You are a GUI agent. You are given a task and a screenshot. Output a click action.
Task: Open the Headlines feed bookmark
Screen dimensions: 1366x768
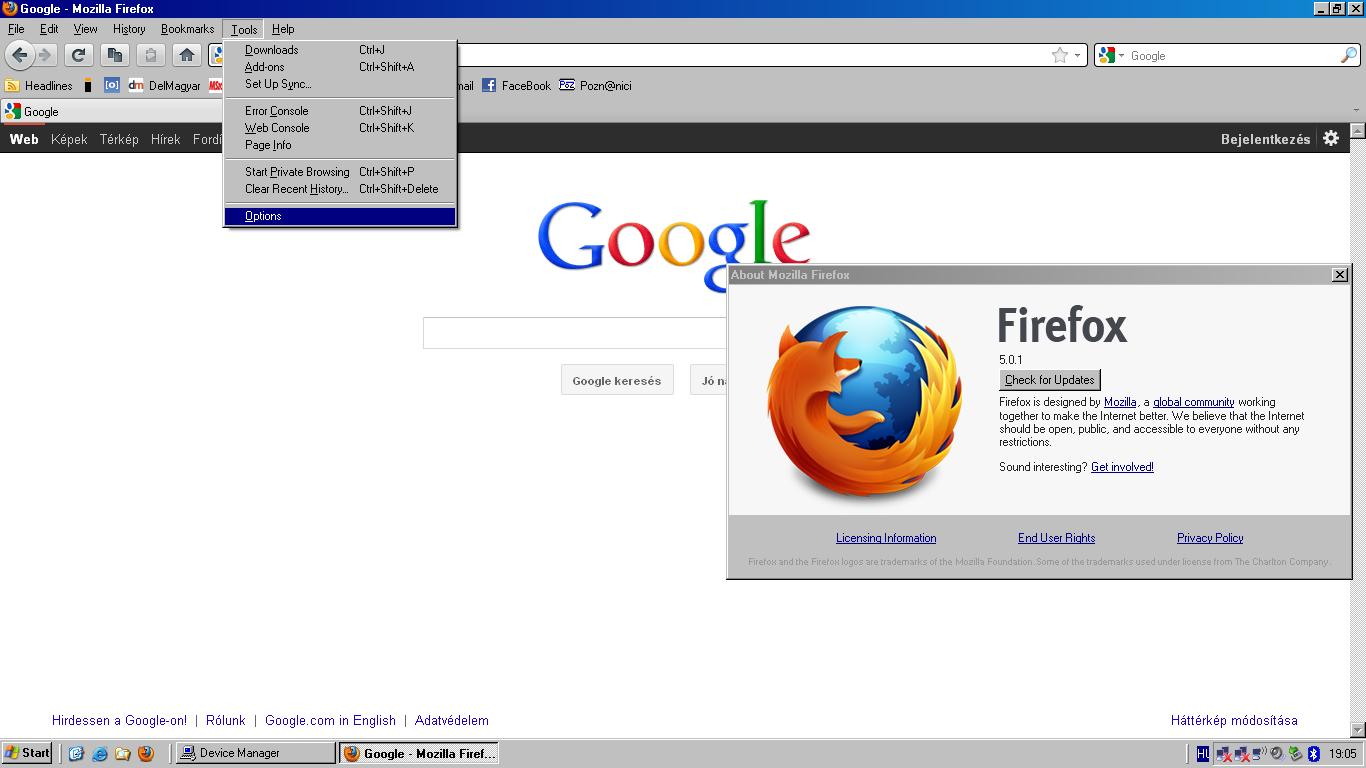tap(39, 86)
